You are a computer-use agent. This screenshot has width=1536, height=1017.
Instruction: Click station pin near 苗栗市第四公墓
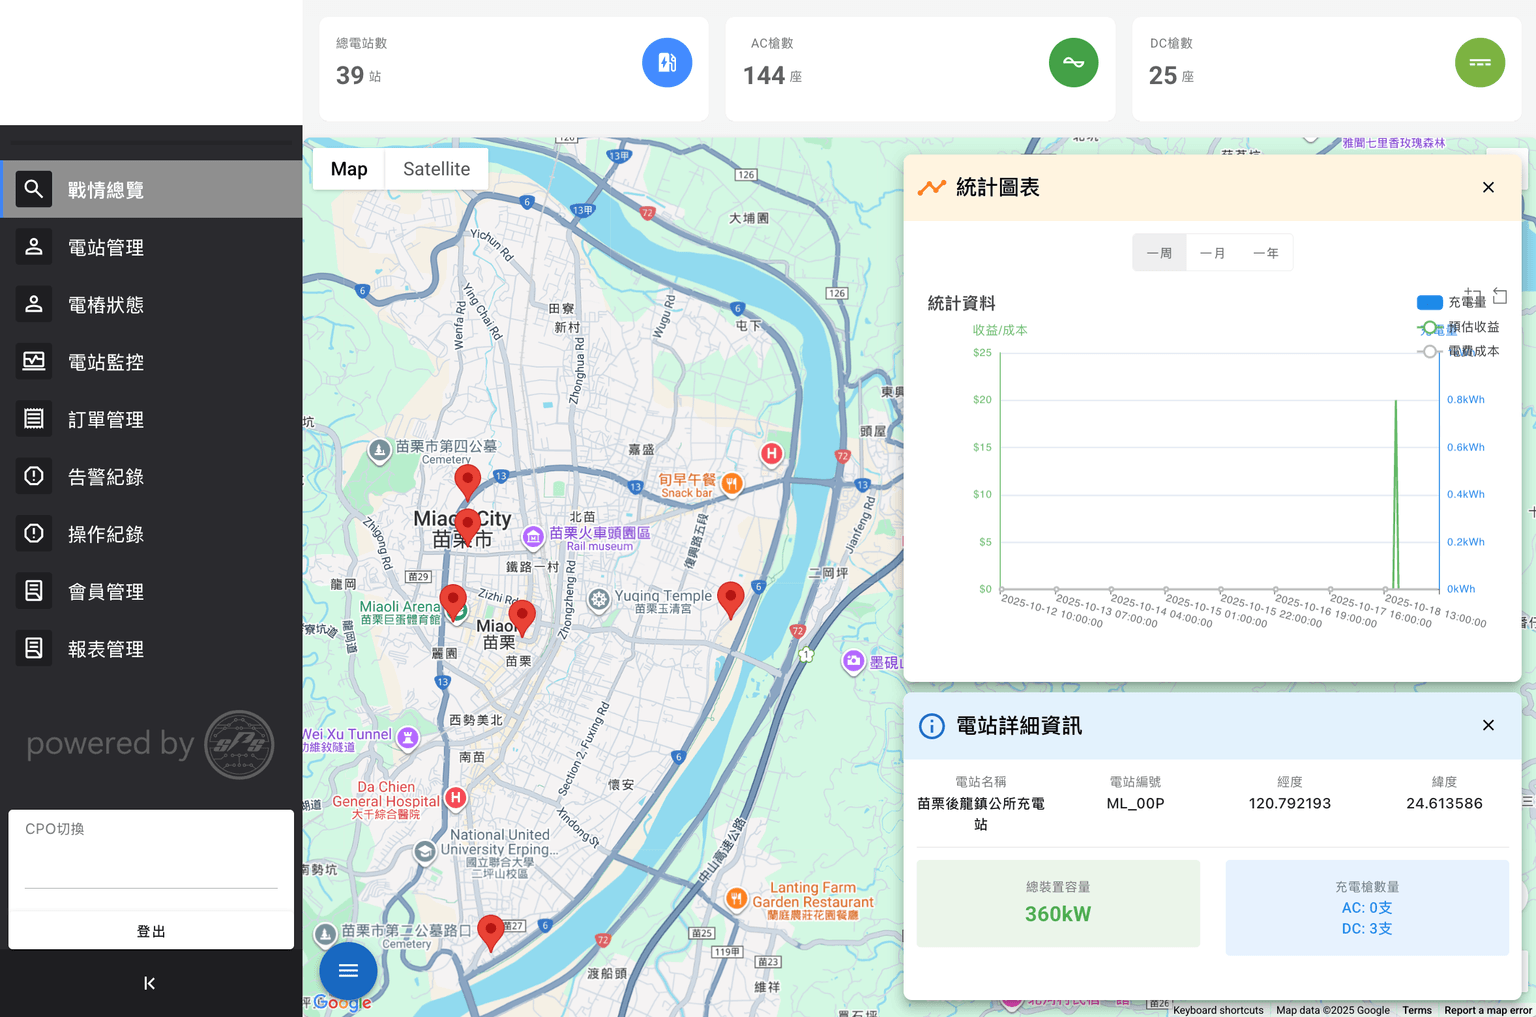tap(467, 482)
